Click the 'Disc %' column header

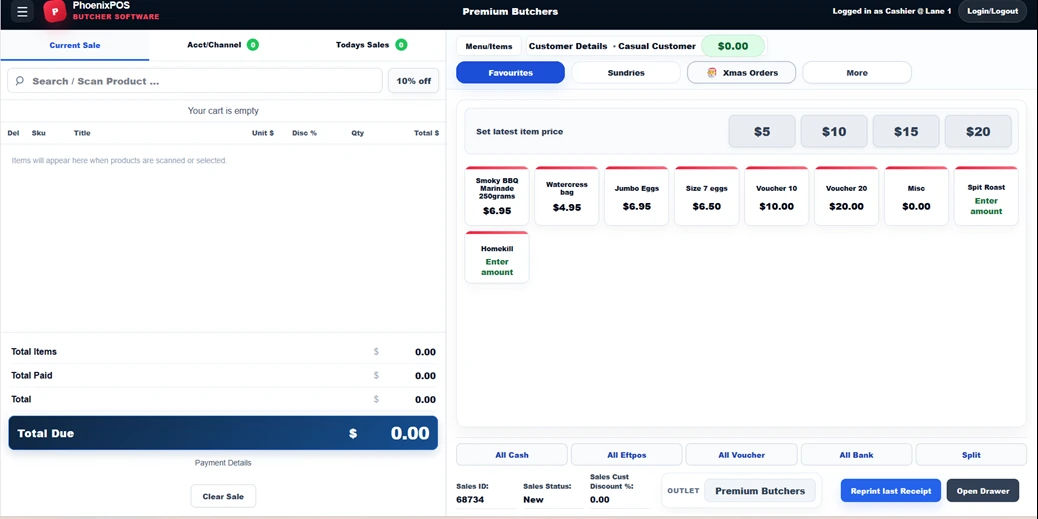click(305, 133)
